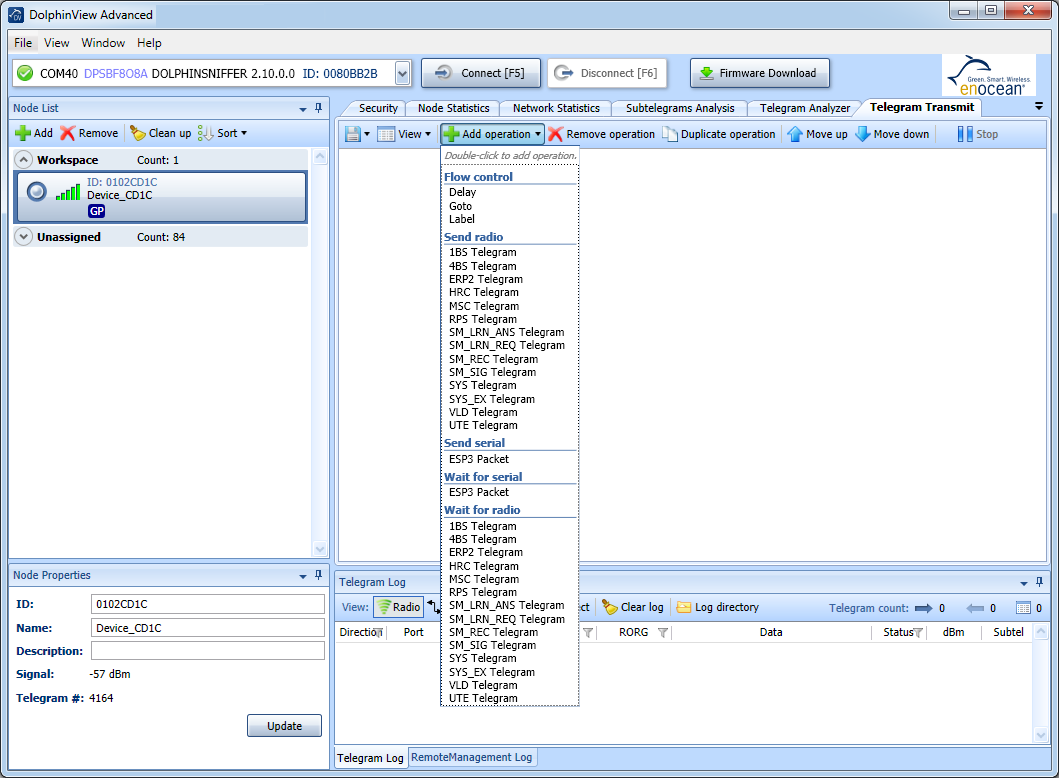1059x778 pixels.
Task: Open Node Properties panel options arrow
Action: tap(303, 576)
